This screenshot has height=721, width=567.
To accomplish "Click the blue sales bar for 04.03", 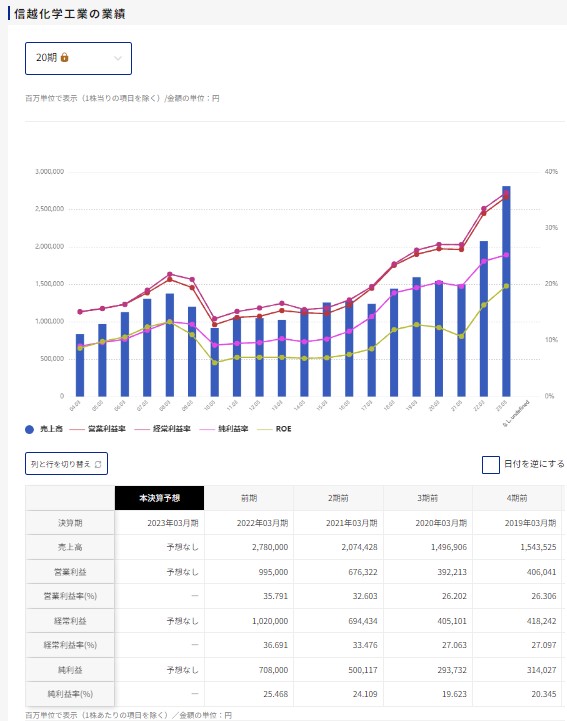I will pos(80,365).
